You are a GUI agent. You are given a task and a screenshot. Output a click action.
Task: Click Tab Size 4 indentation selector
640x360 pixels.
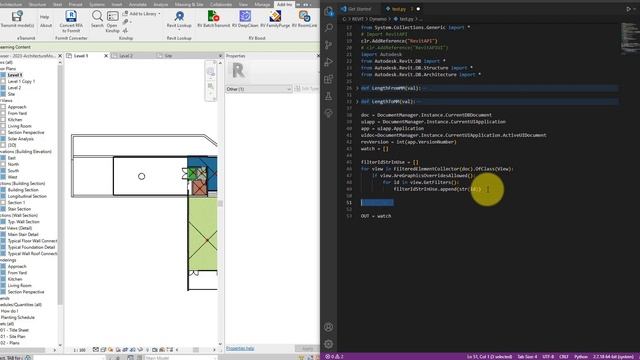[x=527, y=357]
